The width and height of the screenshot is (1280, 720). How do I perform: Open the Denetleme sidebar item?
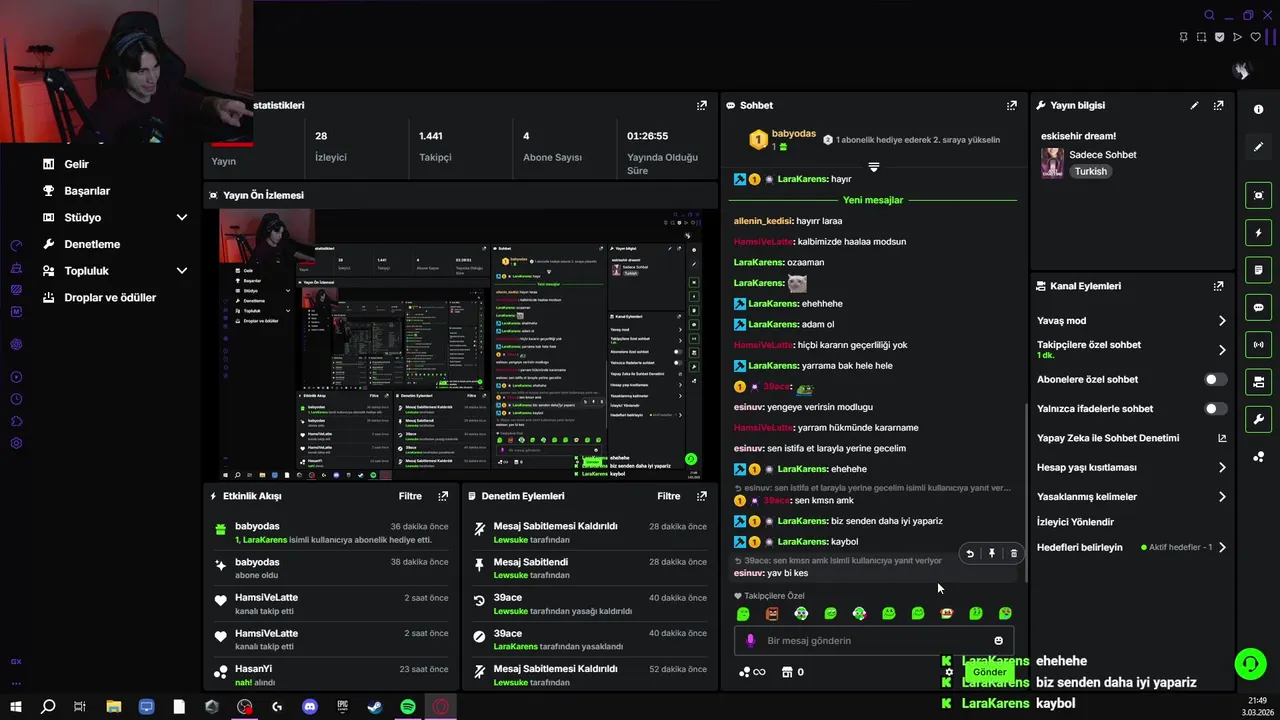click(x=92, y=244)
